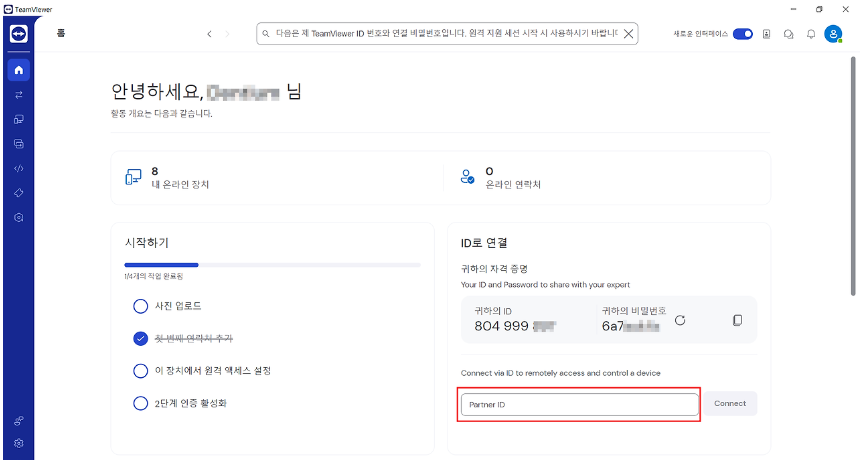Select the 이 장치에서 원격 액세스 설정 circle
This screenshot has height=460, width=862.
(141, 371)
